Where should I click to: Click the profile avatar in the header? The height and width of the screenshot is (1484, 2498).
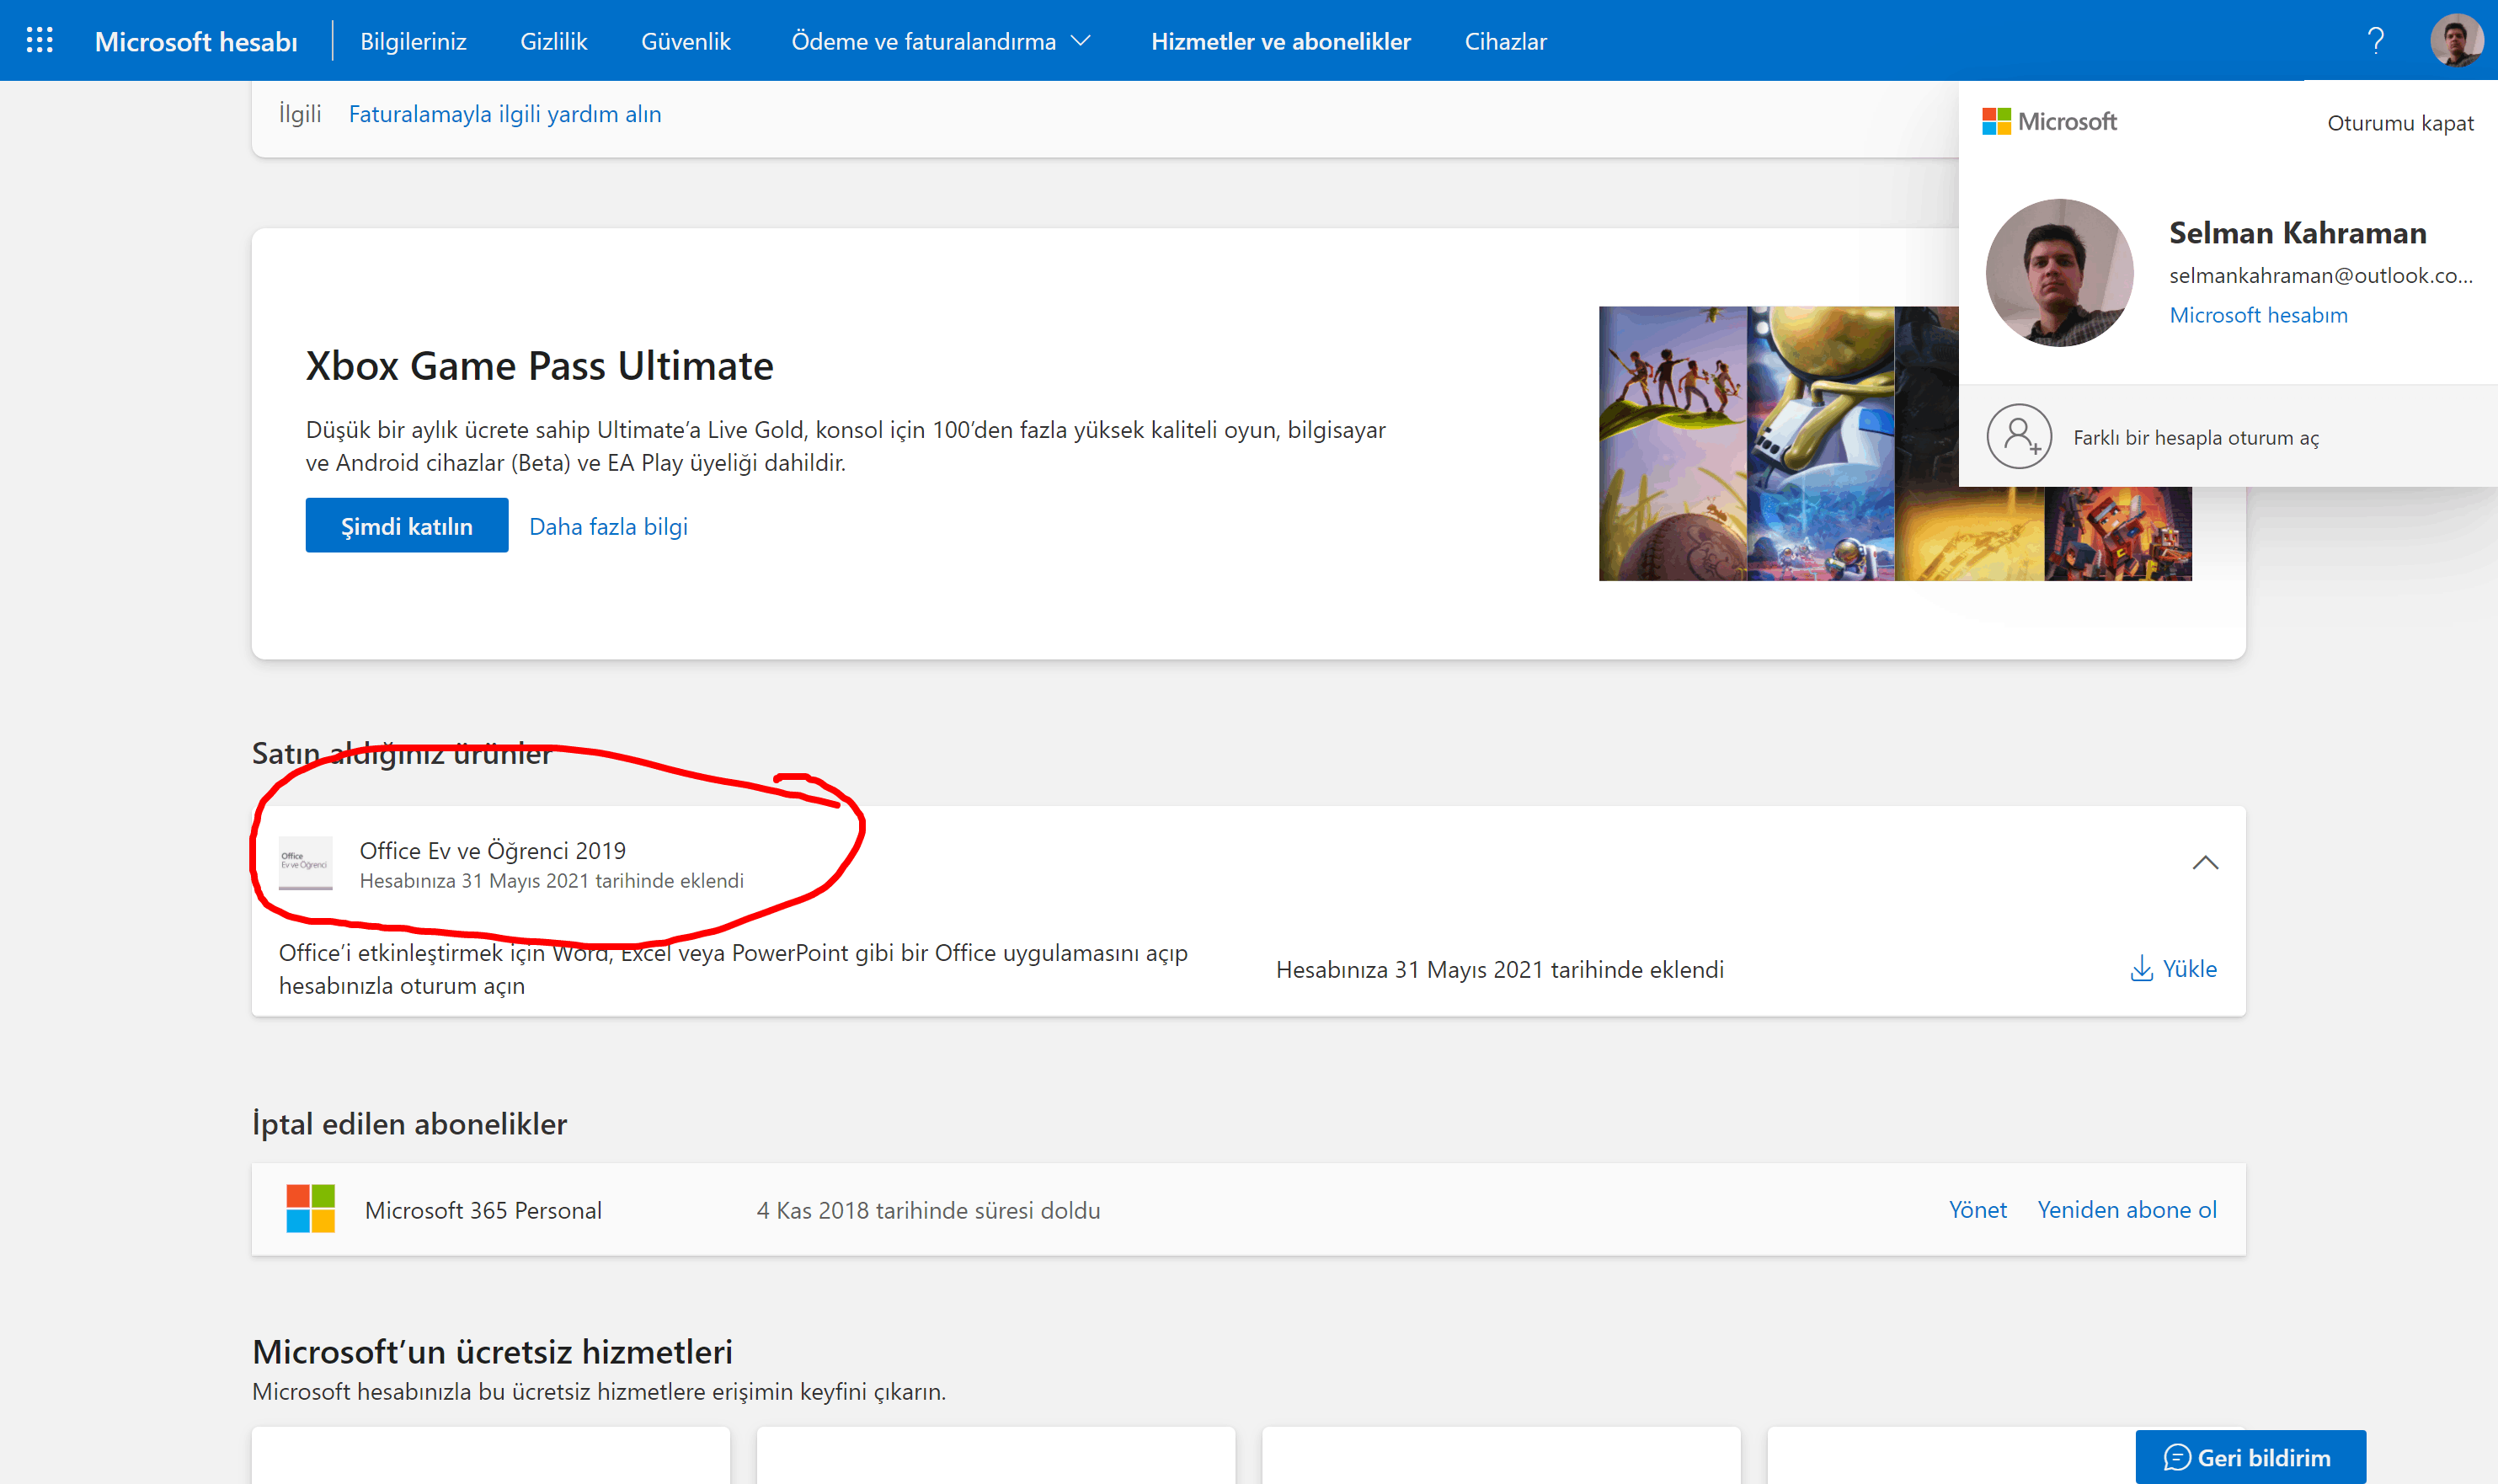(x=2455, y=40)
